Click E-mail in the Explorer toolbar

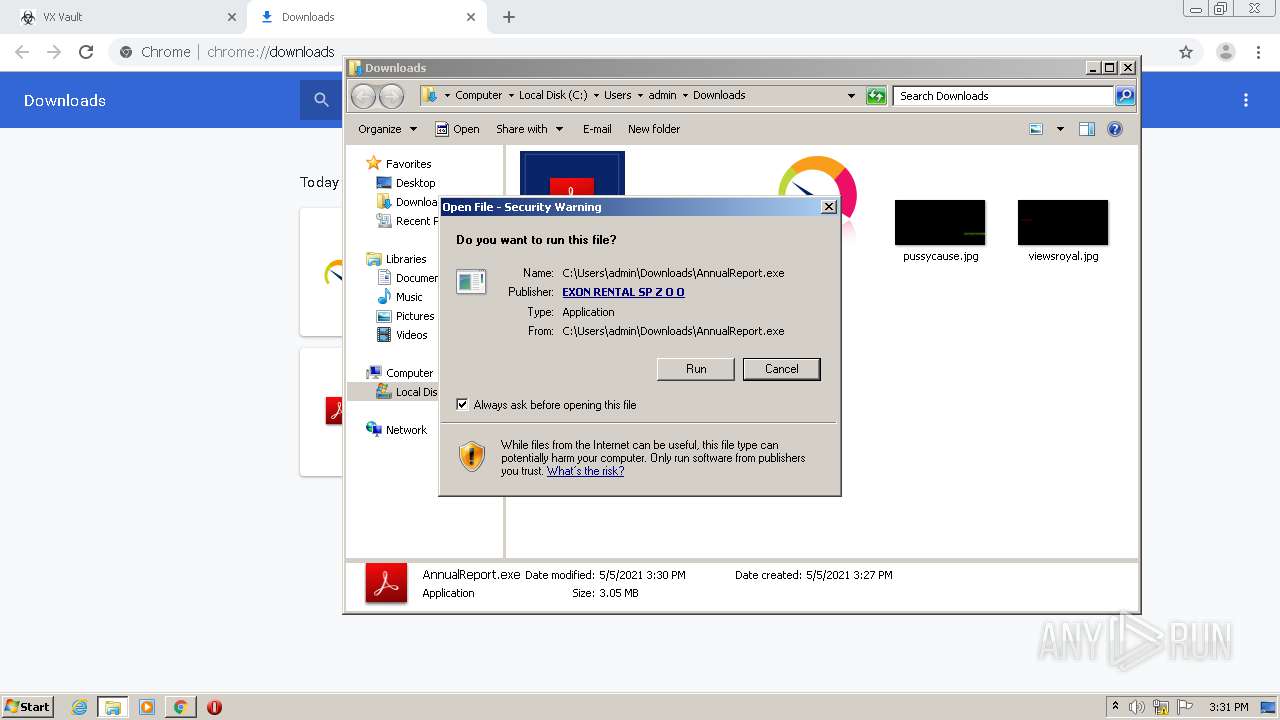597,129
